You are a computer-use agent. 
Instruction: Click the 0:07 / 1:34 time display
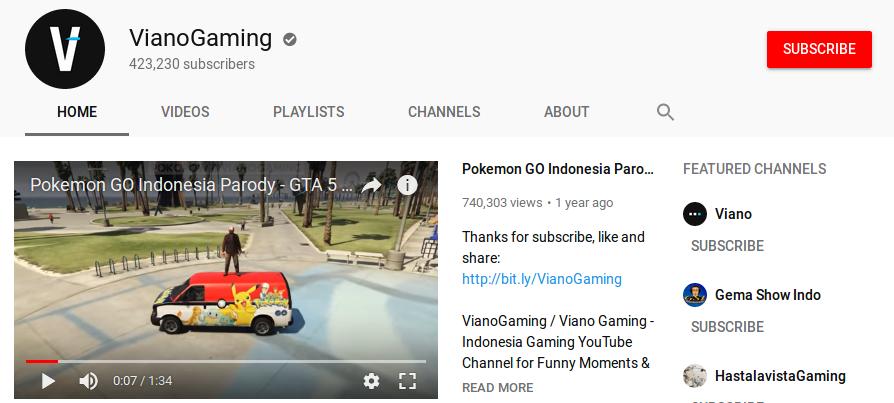pyautogui.click(x=143, y=381)
